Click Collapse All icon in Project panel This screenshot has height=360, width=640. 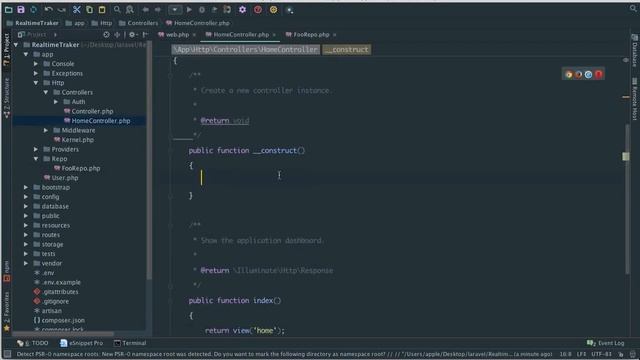click(117, 35)
